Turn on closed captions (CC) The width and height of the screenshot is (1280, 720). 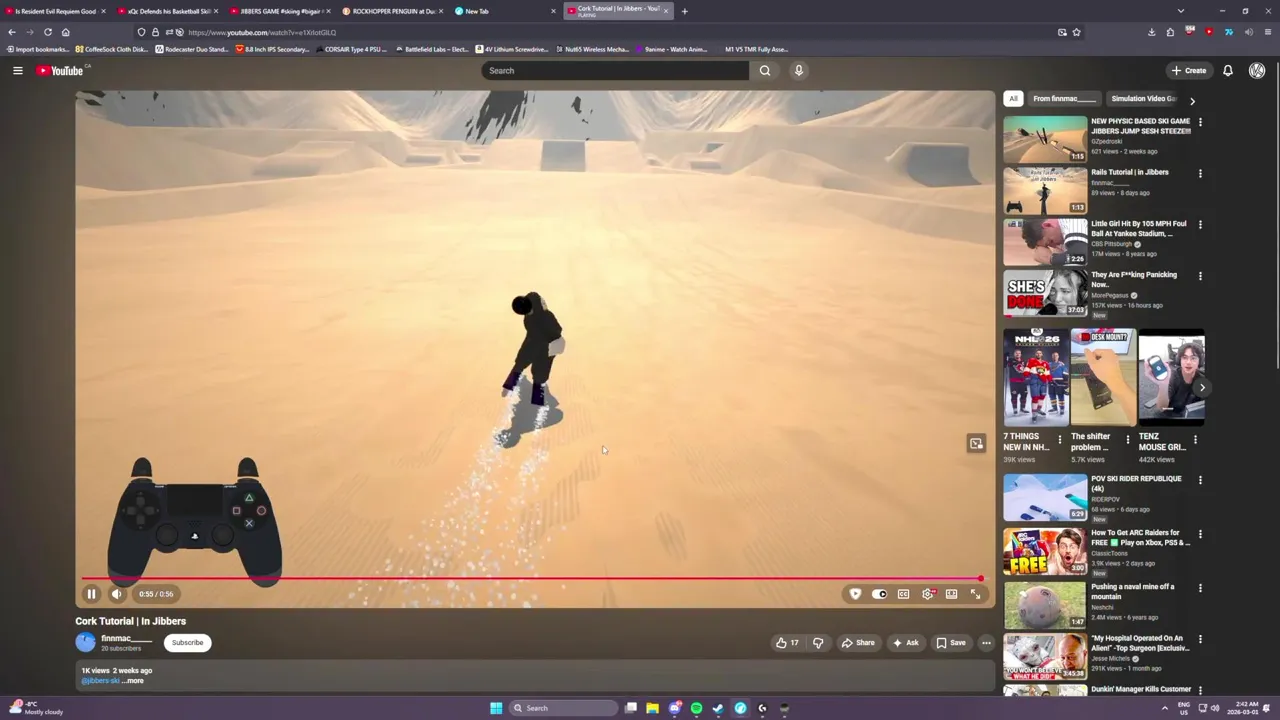[x=903, y=594]
